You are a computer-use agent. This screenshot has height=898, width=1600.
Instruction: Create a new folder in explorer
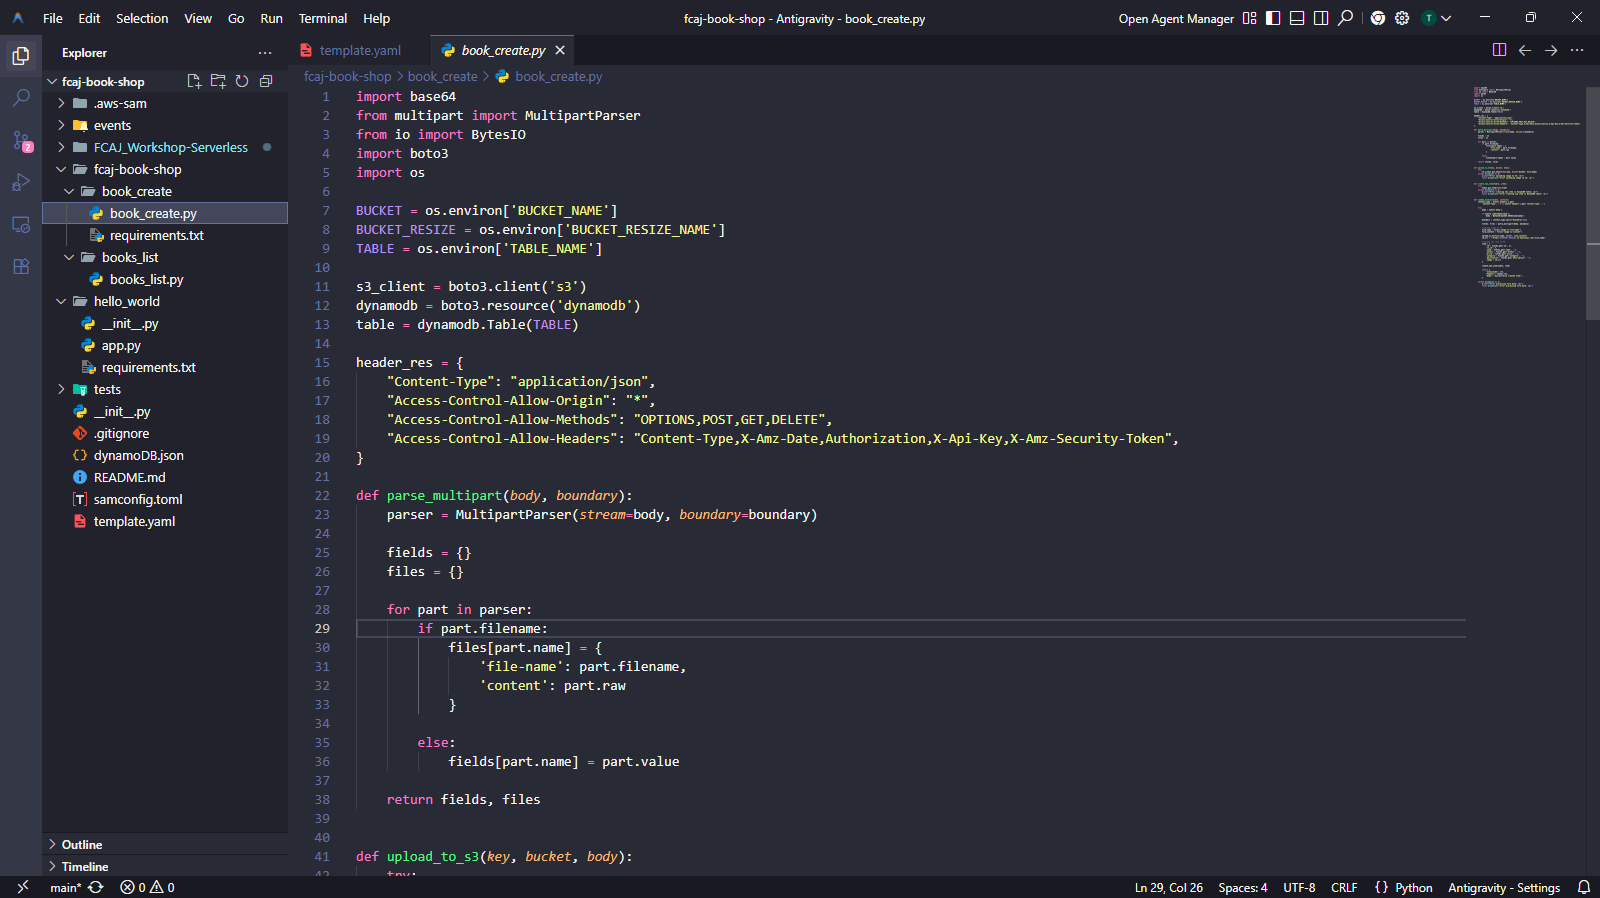pyautogui.click(x=218, y=81)
